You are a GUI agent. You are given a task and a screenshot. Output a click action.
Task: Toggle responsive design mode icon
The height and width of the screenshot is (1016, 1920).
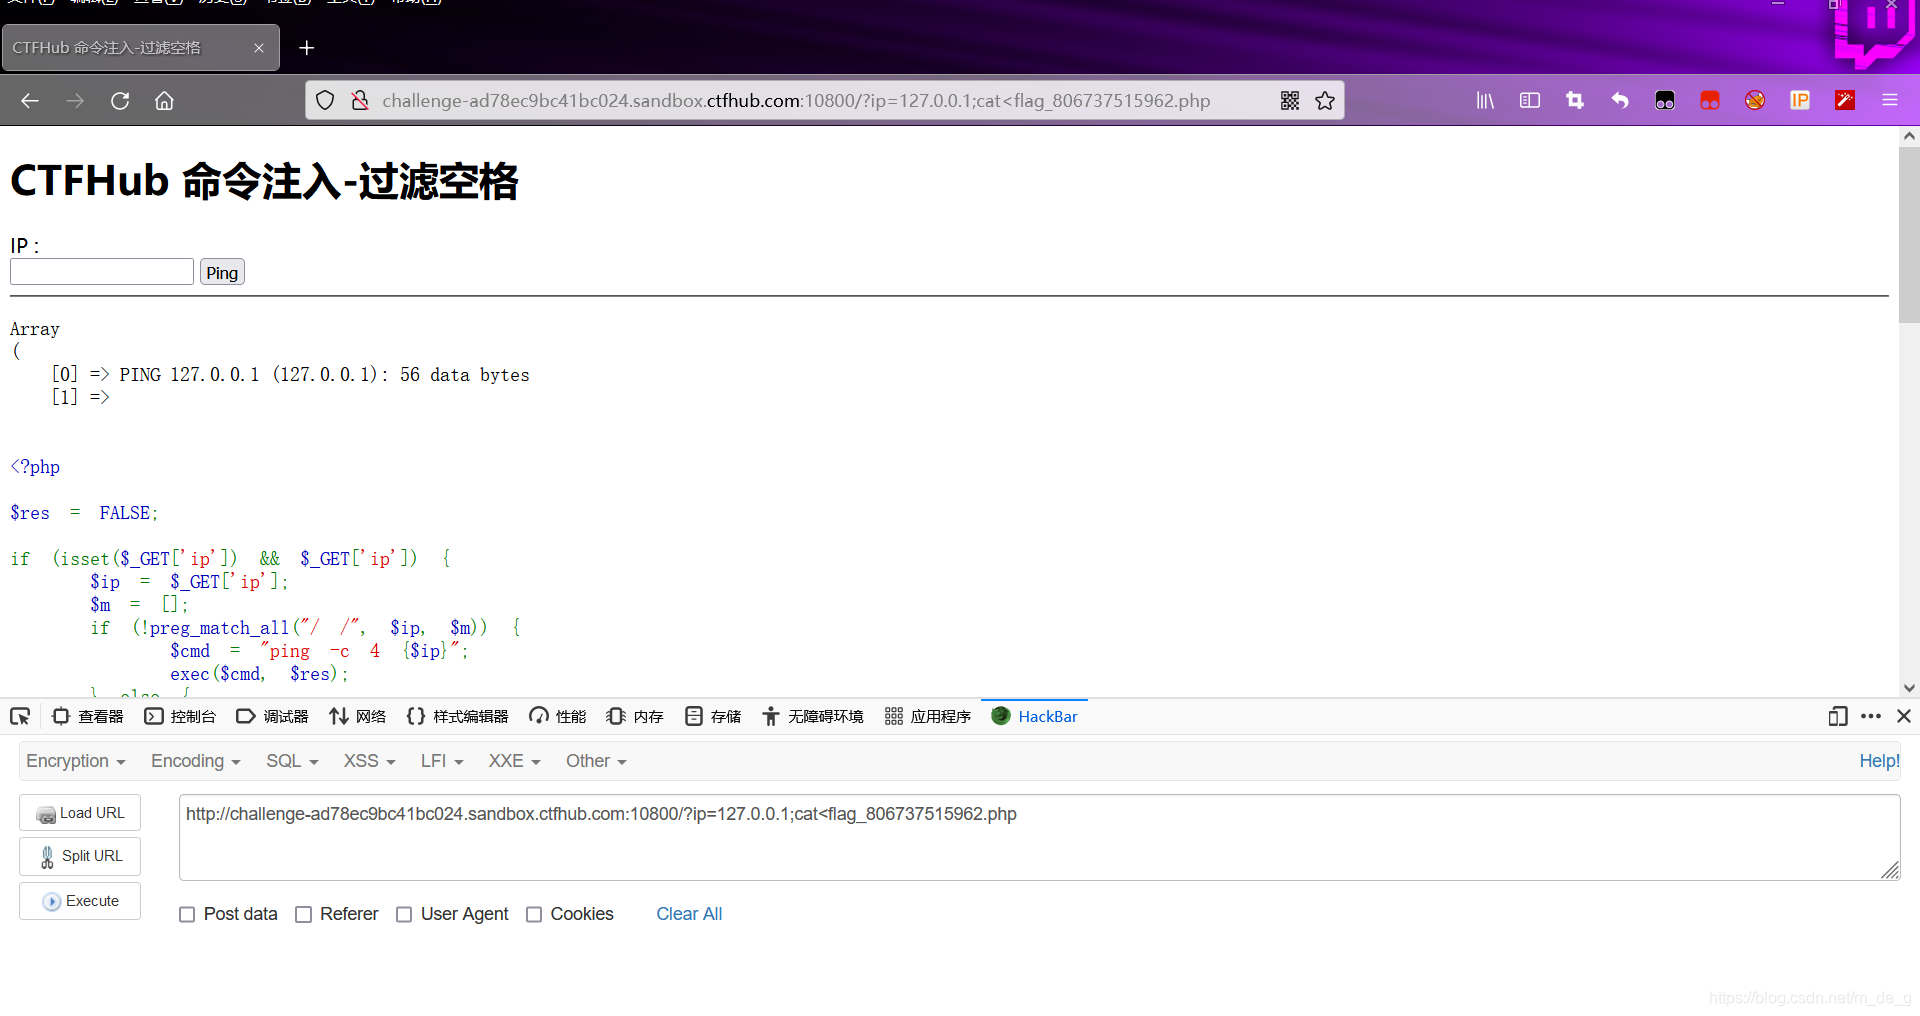(1838, 717)
